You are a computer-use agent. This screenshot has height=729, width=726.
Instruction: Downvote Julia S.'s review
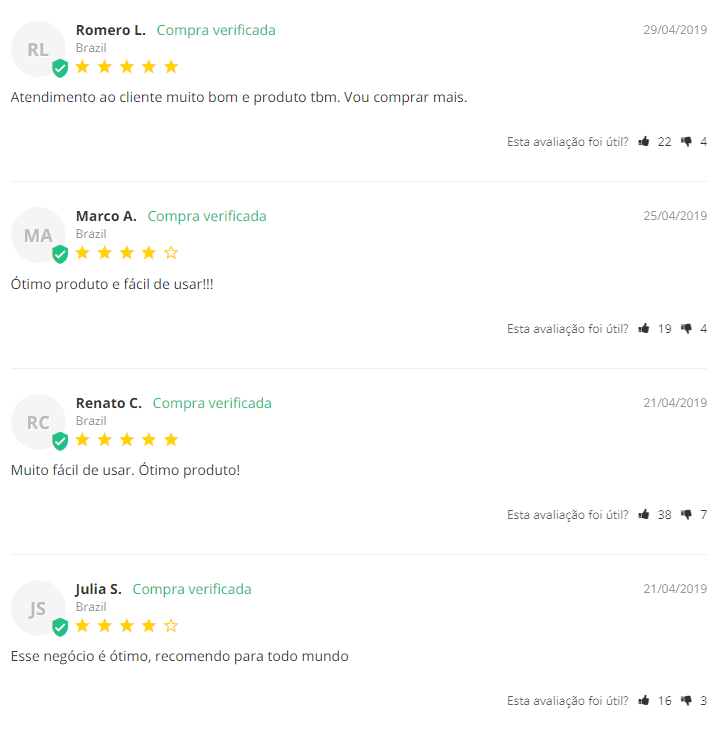[686, 701]
